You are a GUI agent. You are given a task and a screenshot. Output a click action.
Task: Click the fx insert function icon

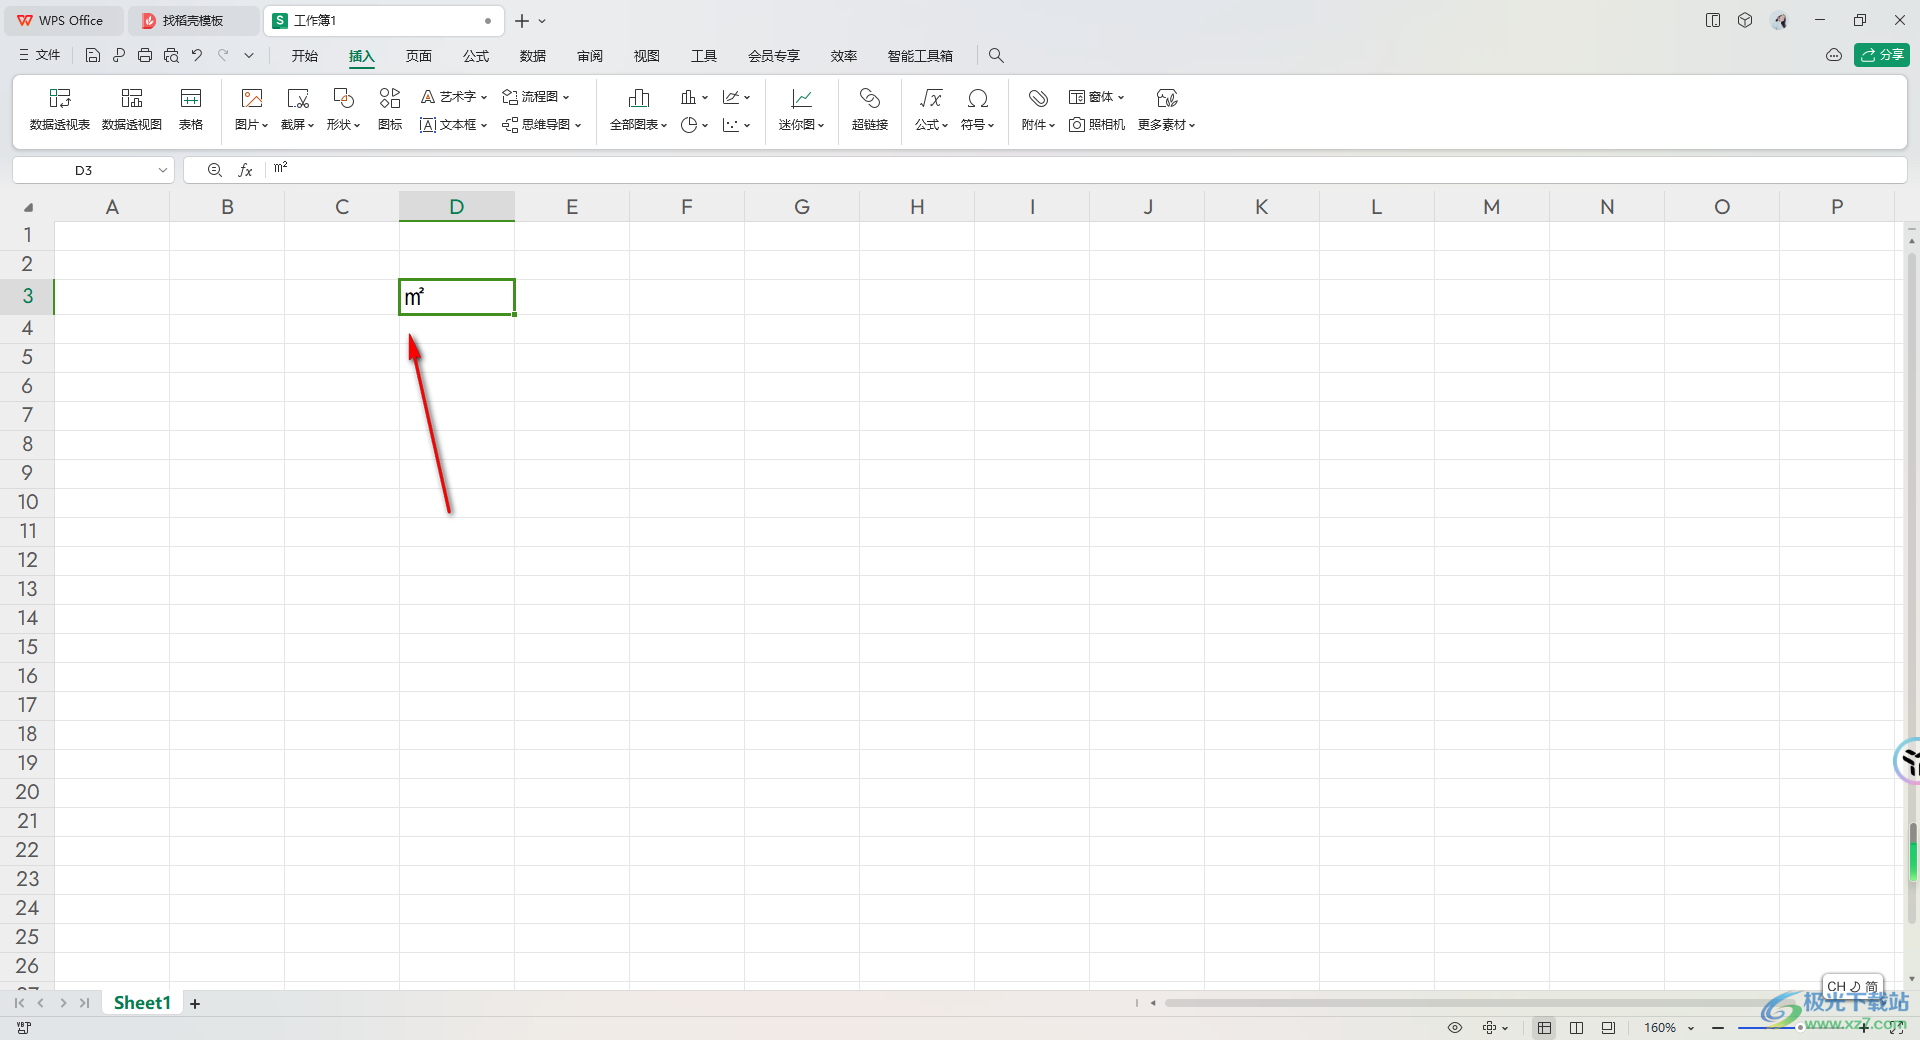pyautogui.click(x=245, y=171)
